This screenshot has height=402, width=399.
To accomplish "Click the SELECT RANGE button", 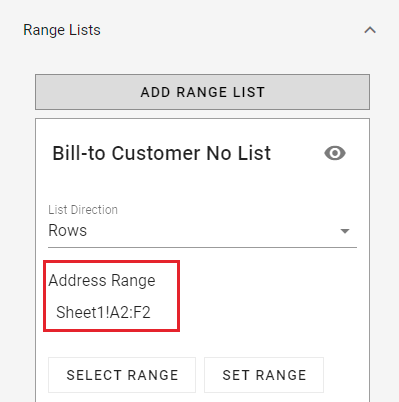I will tap(122, 375).
